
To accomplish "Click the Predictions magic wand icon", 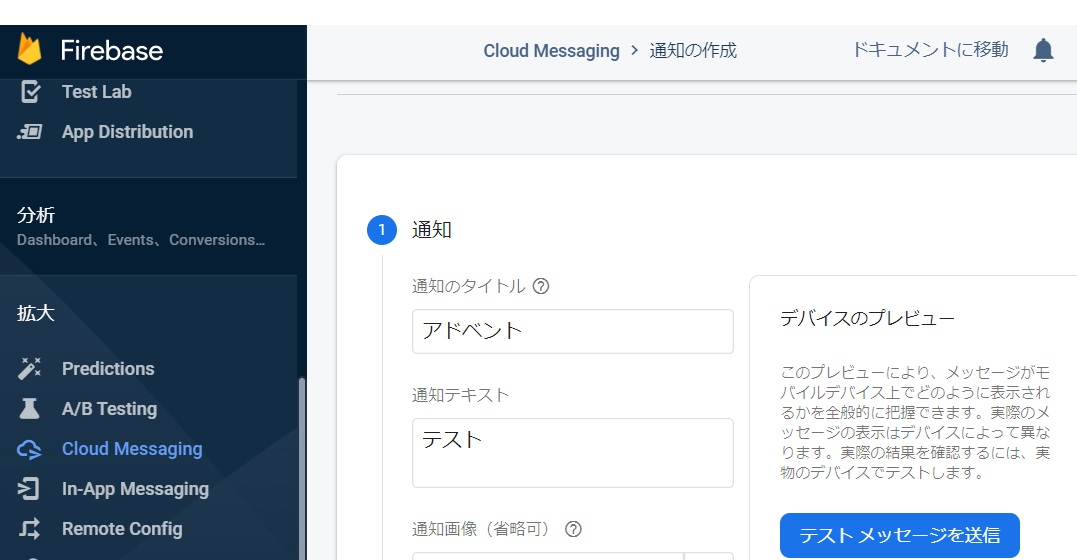I will [30, 369].
